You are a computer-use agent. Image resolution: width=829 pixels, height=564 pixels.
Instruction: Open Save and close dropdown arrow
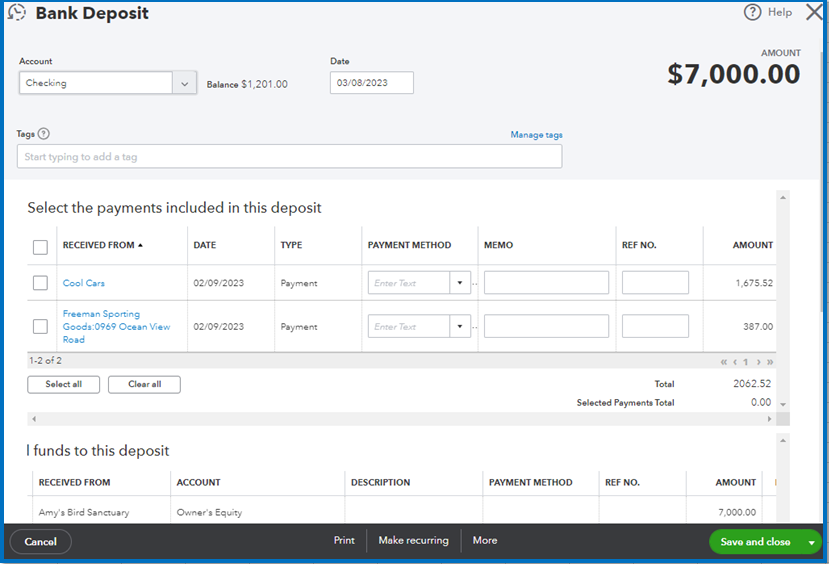click(812, 542)
